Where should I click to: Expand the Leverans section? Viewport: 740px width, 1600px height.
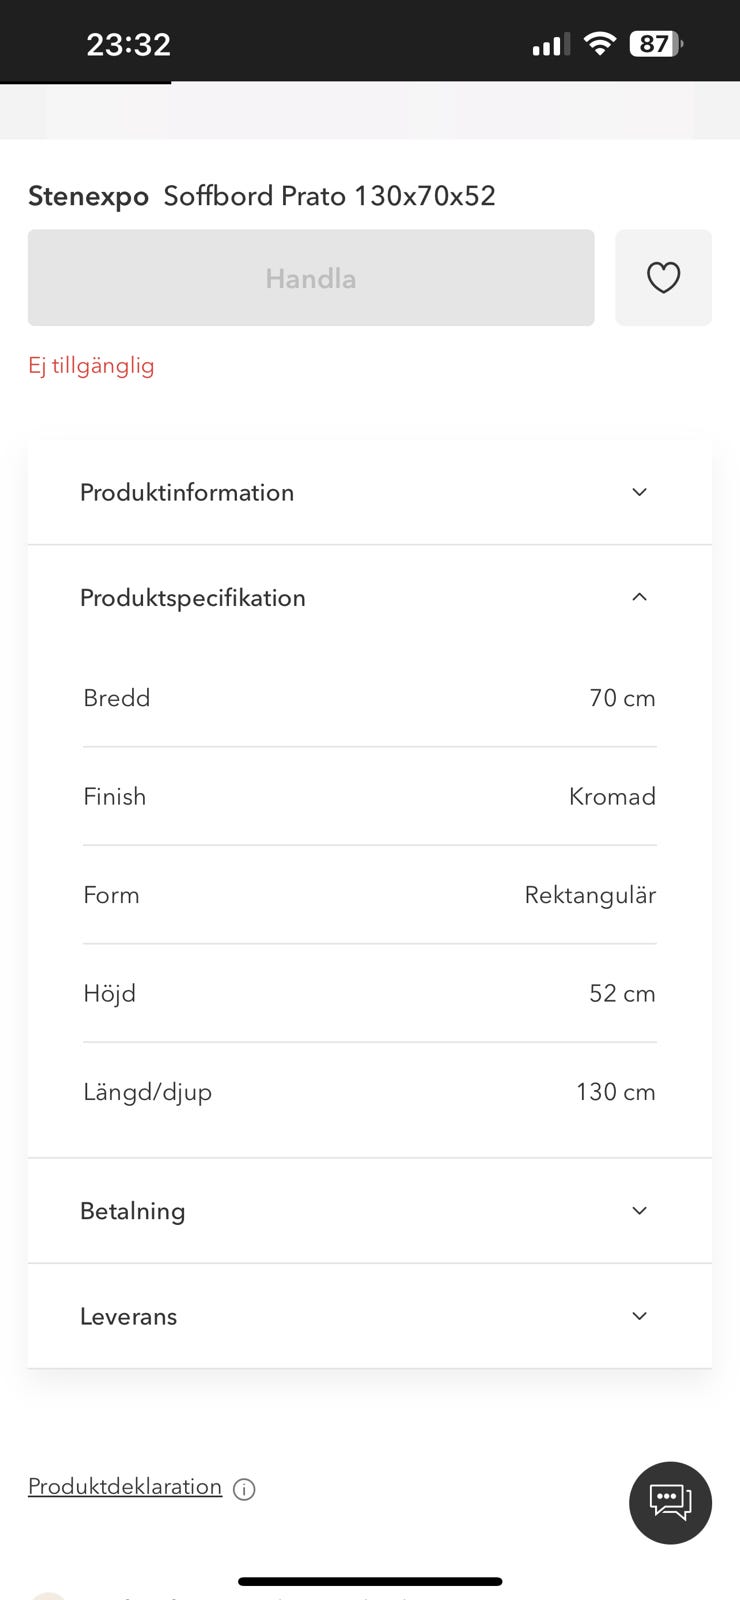pyautogui.click(x=369, y=1316)
